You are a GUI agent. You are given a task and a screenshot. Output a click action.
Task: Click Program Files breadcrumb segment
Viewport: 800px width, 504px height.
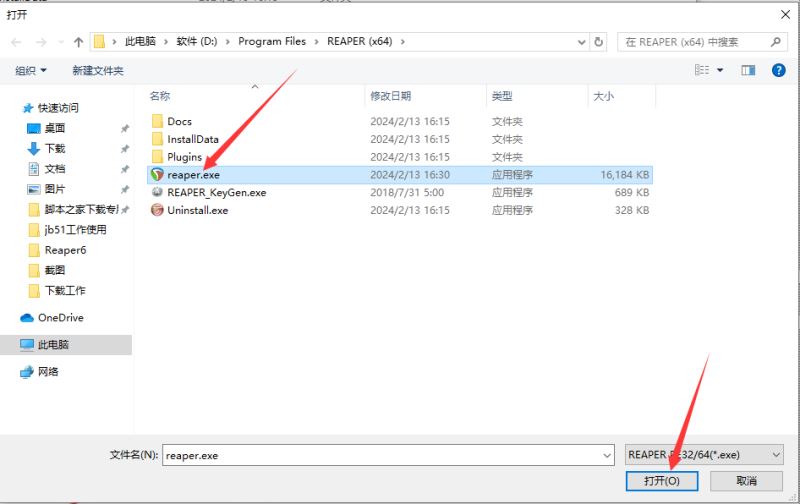click(x=272, y=41)
